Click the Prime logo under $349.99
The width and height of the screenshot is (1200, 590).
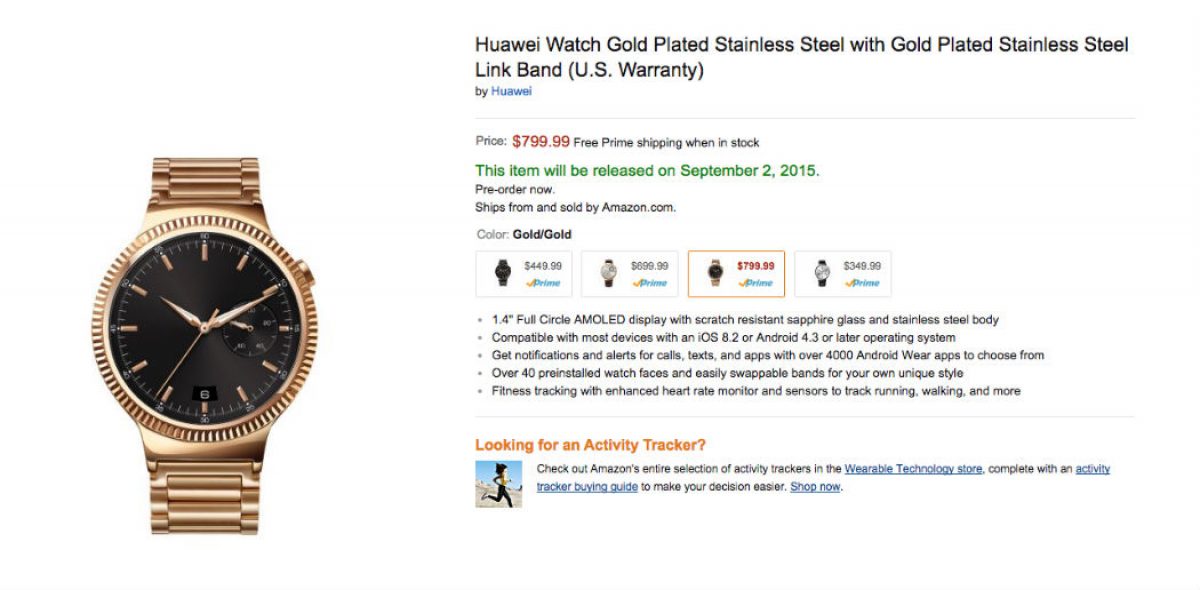pos(862,283)
